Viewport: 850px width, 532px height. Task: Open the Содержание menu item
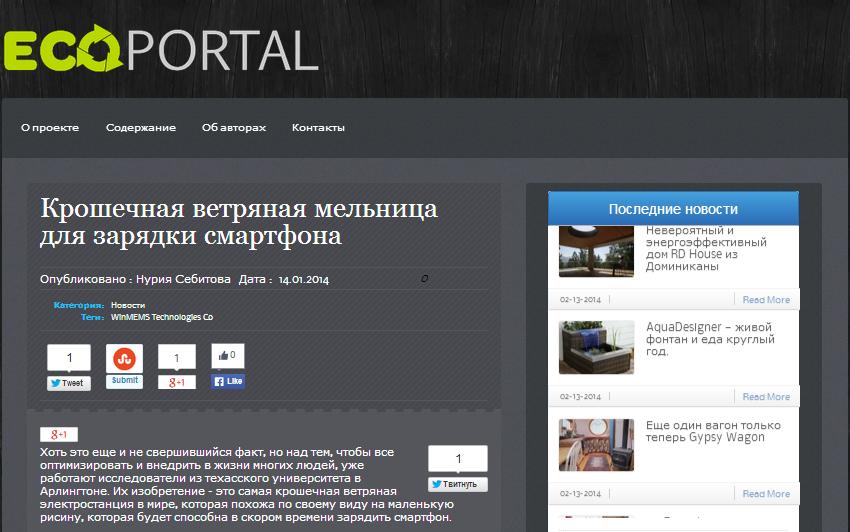tap(141, 128)
